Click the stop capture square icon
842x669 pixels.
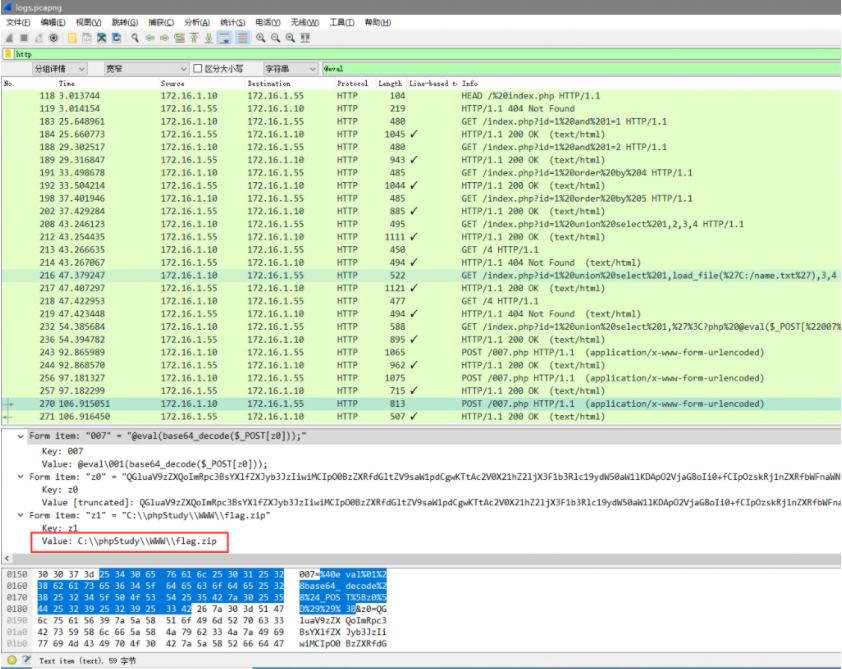click(x=24, y=38)
